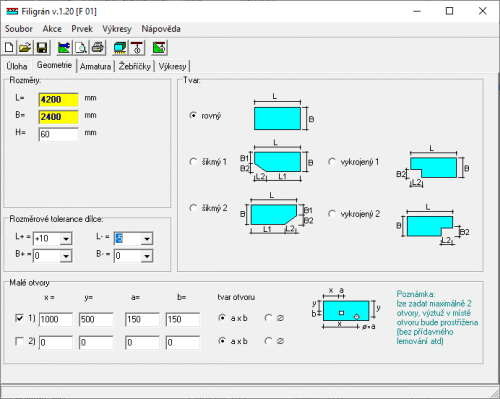Uncheck the first opening checkbox

point(20,318)
